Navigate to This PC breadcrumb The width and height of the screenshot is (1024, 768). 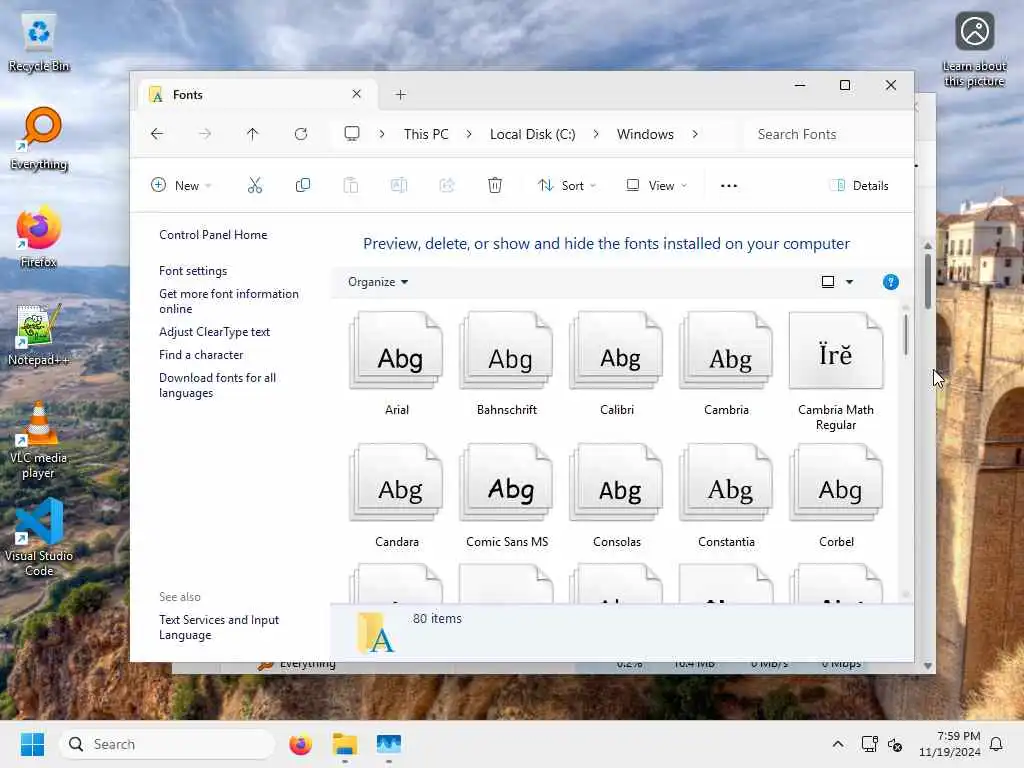pos(426,134)
